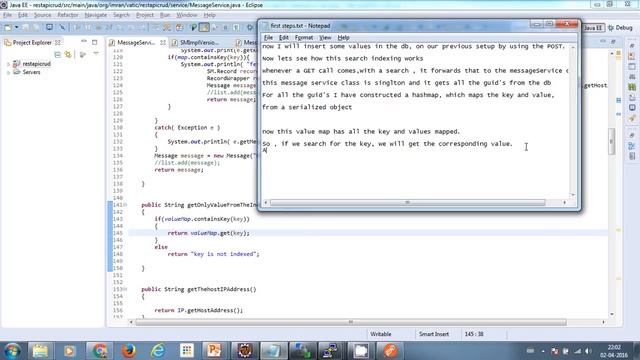Collapse the getOnlyValueFromTheIndex method fold marker
Screen dimensions: 640x360
[x=125, y=205]
